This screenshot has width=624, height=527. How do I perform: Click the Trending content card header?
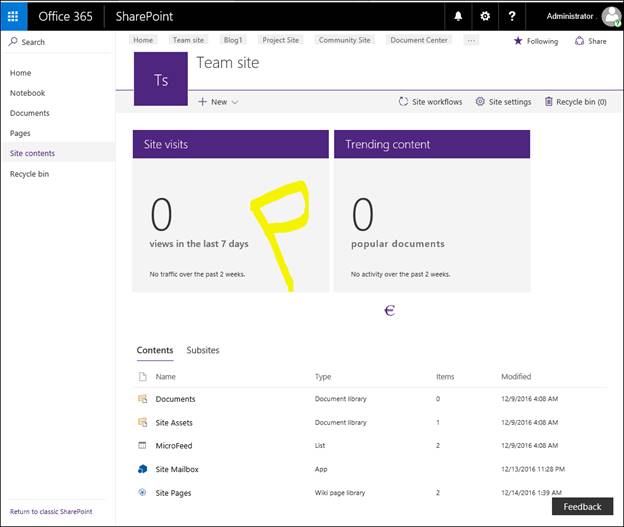(432, 144)
